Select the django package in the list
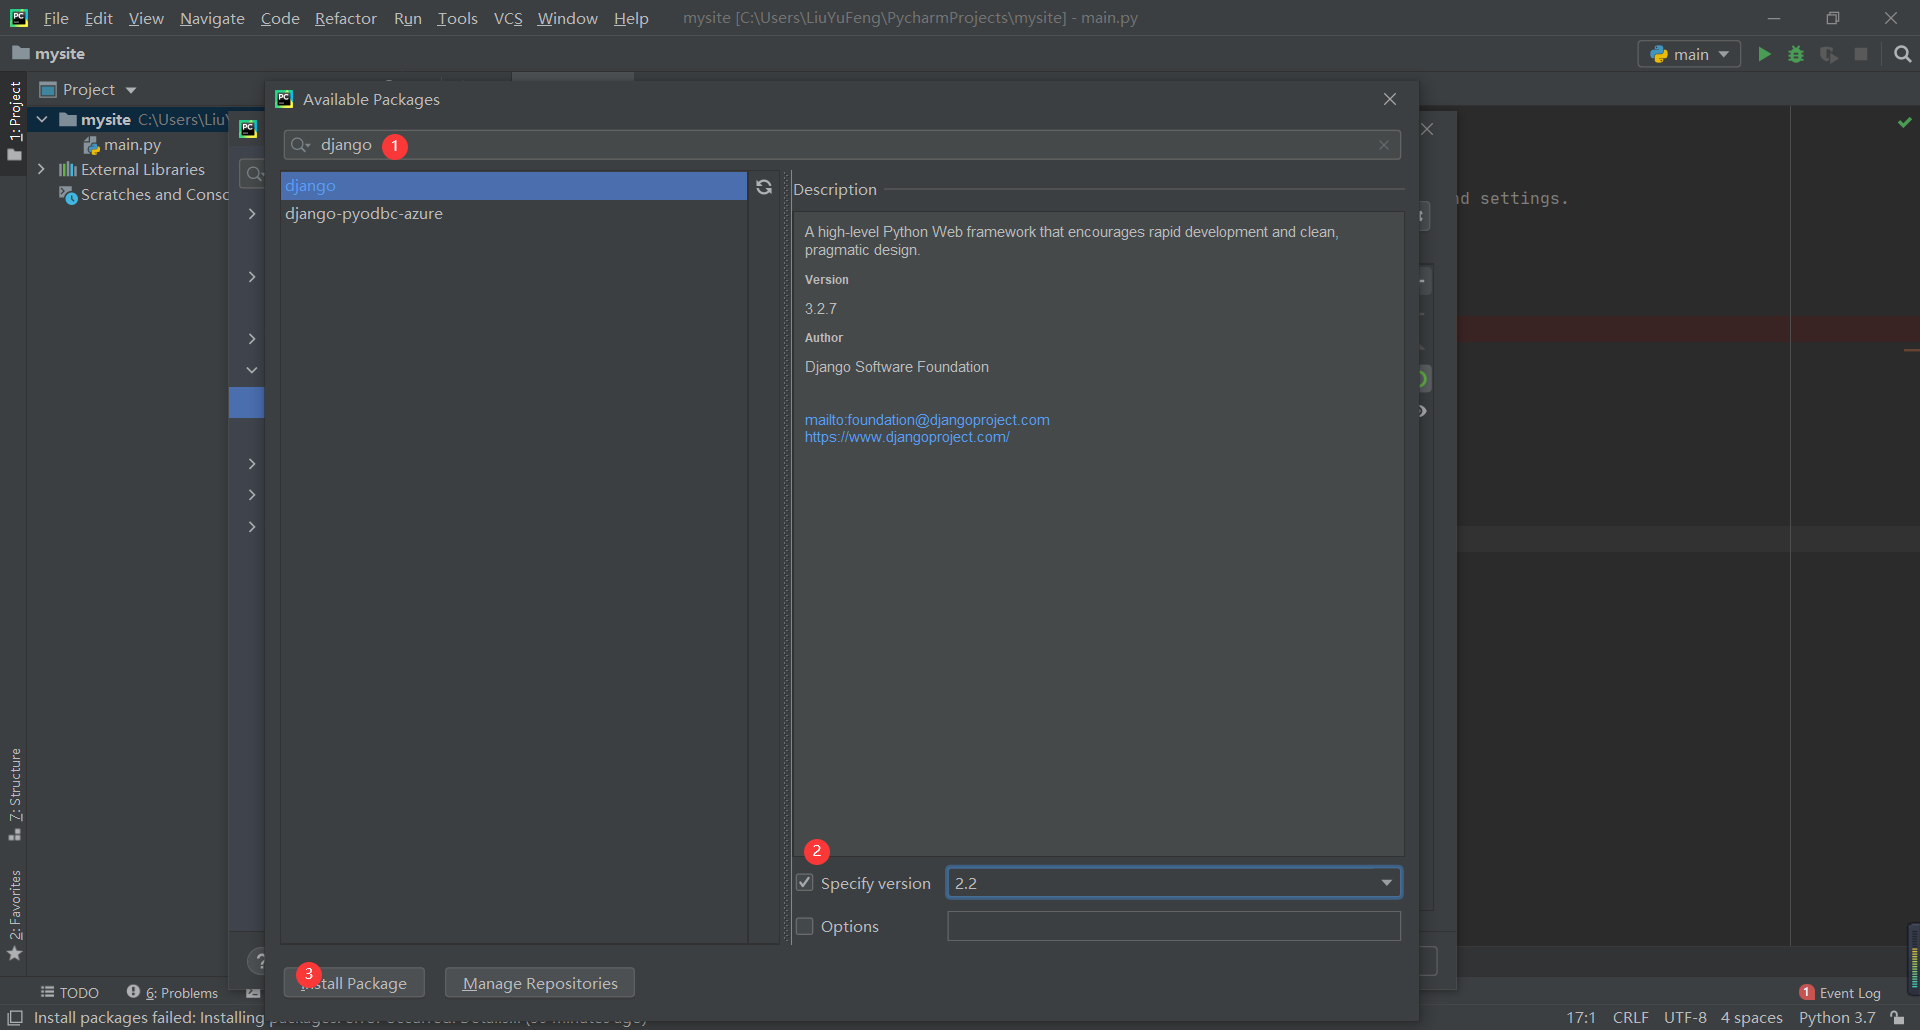 (514, 186)
